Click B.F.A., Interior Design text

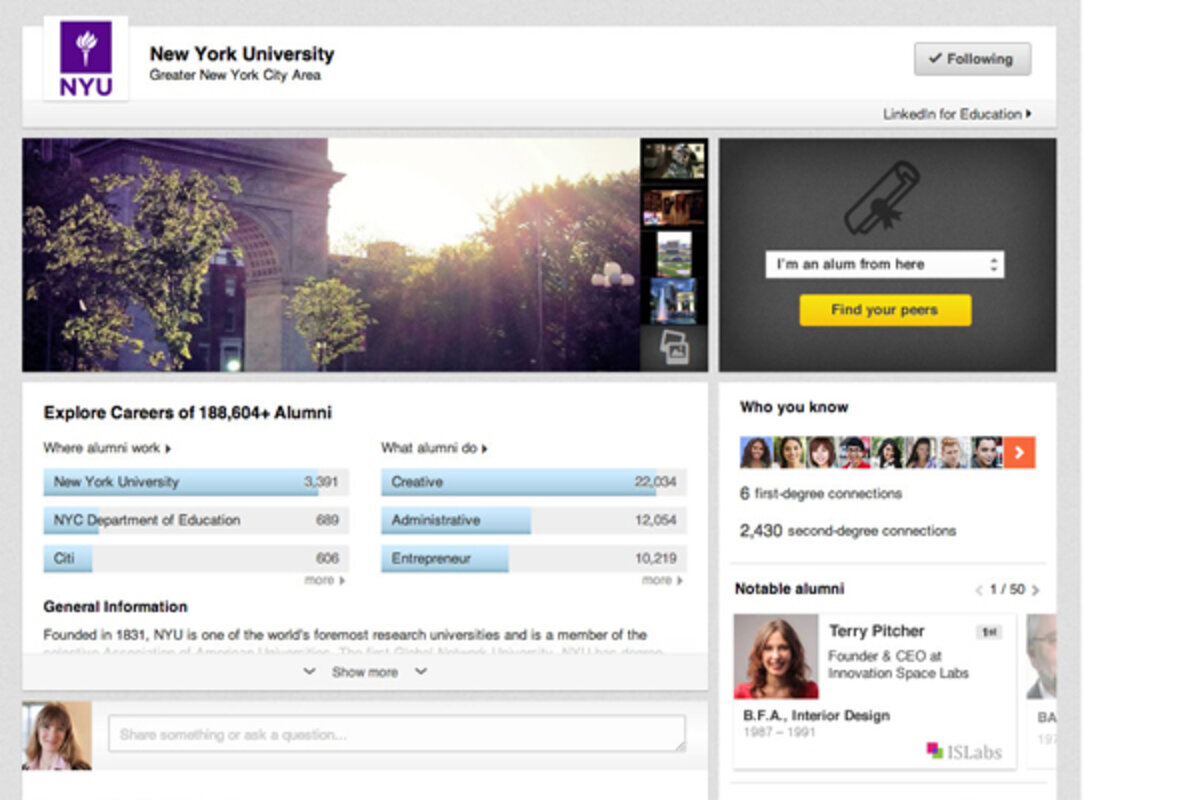pos(816,715)
